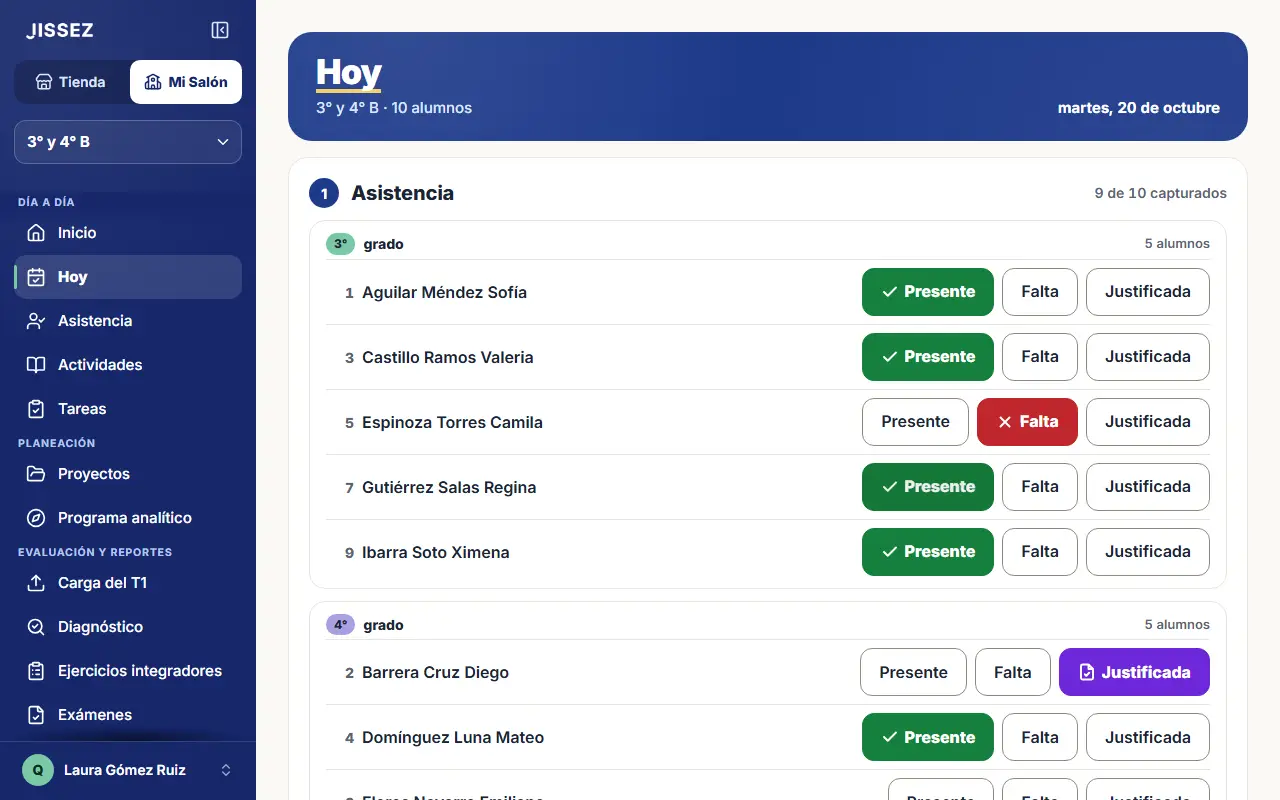The image size is (1280, 800).
Task: Expand the user menu chevrons by Laura Gómez Ruiz
Action: pos(226,770)
